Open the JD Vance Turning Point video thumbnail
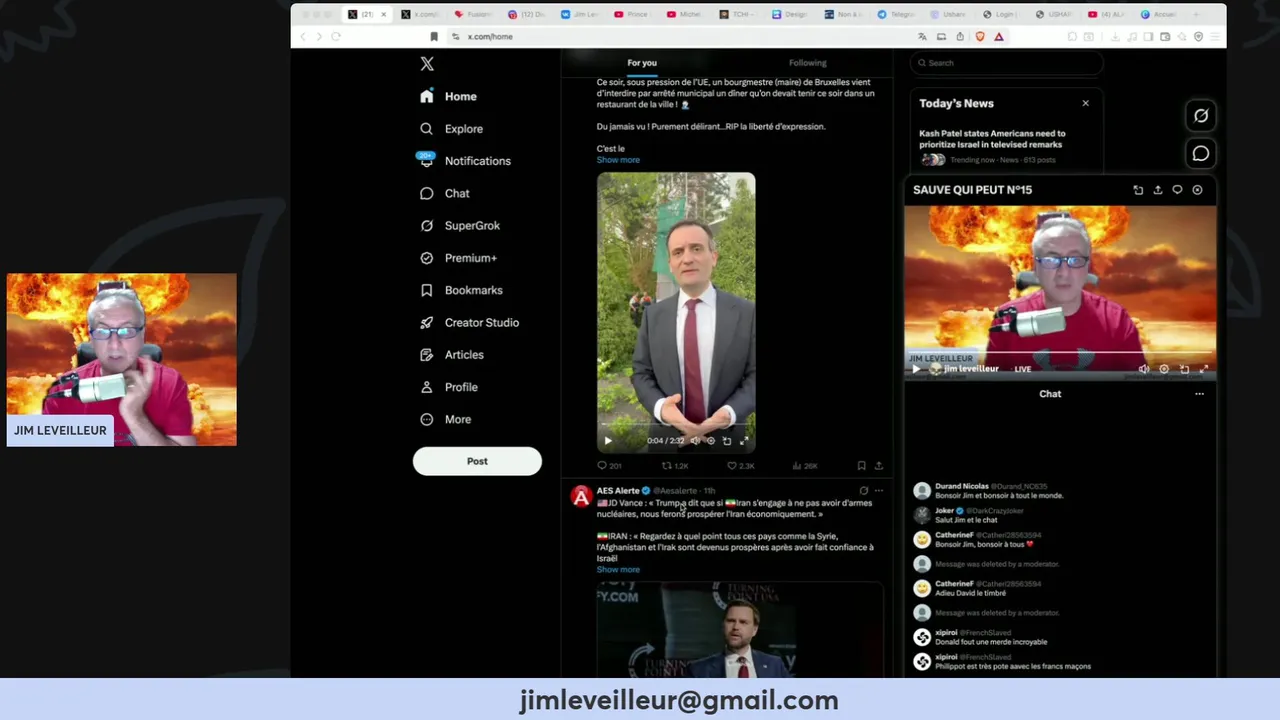The height and width of the screenshot is (720, 1280). (740, 630)
